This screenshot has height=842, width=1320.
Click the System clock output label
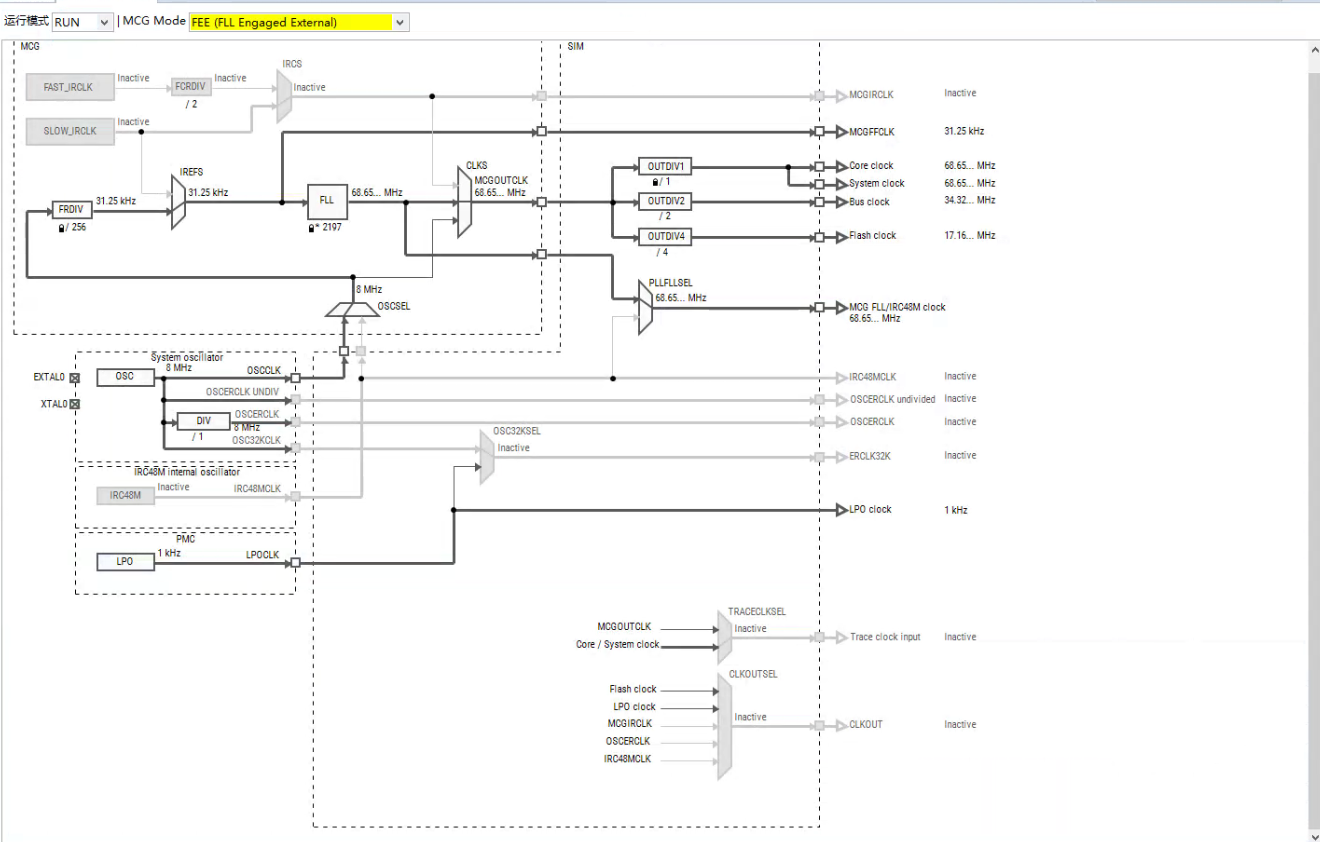[x=877, y=184]
